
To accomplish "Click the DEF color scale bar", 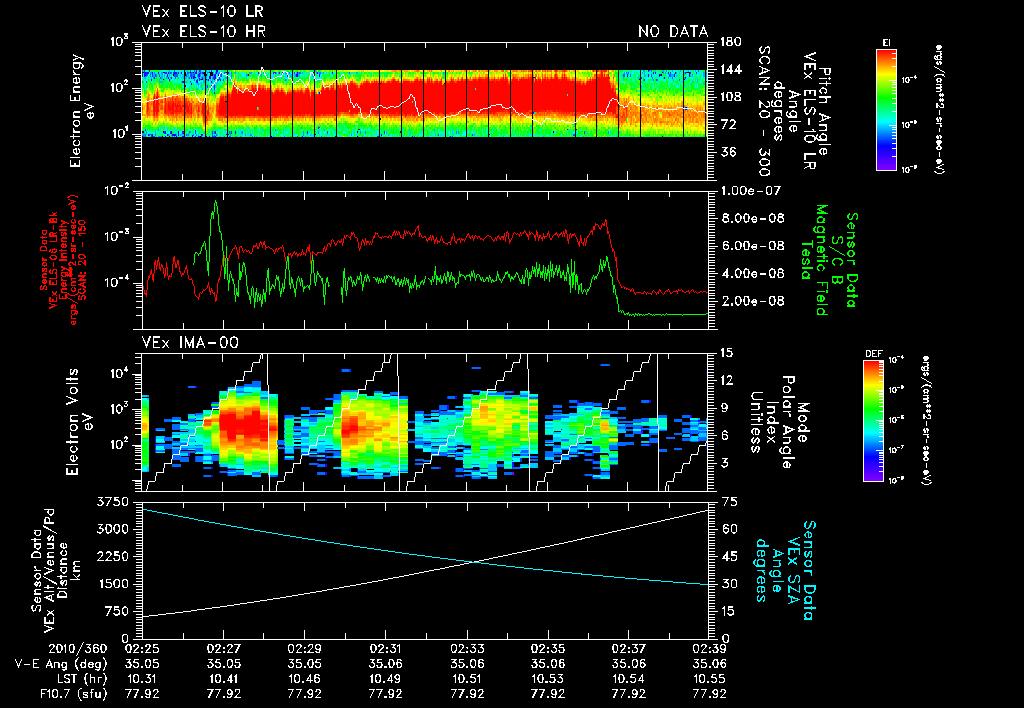I will tap(874, 421).
